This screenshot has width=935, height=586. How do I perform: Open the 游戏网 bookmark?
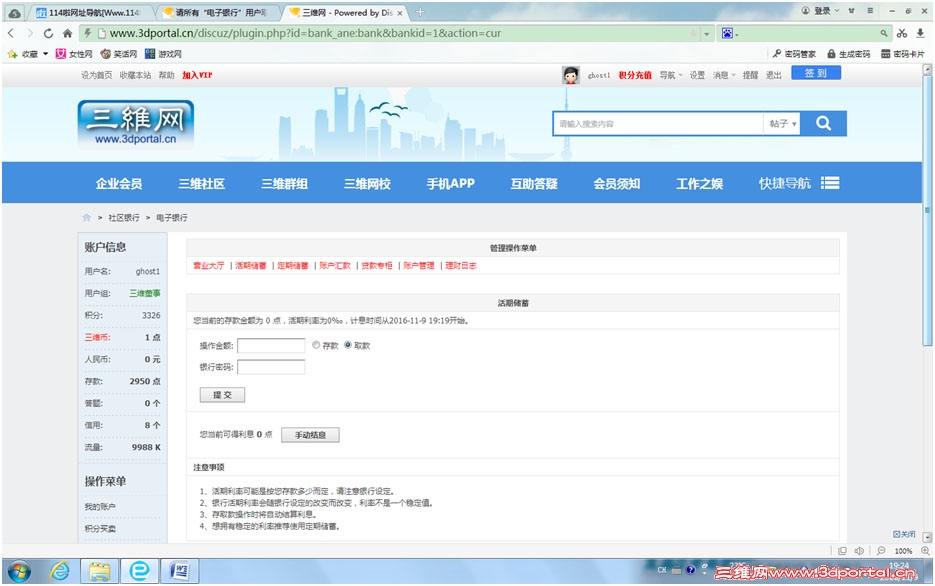163,54
